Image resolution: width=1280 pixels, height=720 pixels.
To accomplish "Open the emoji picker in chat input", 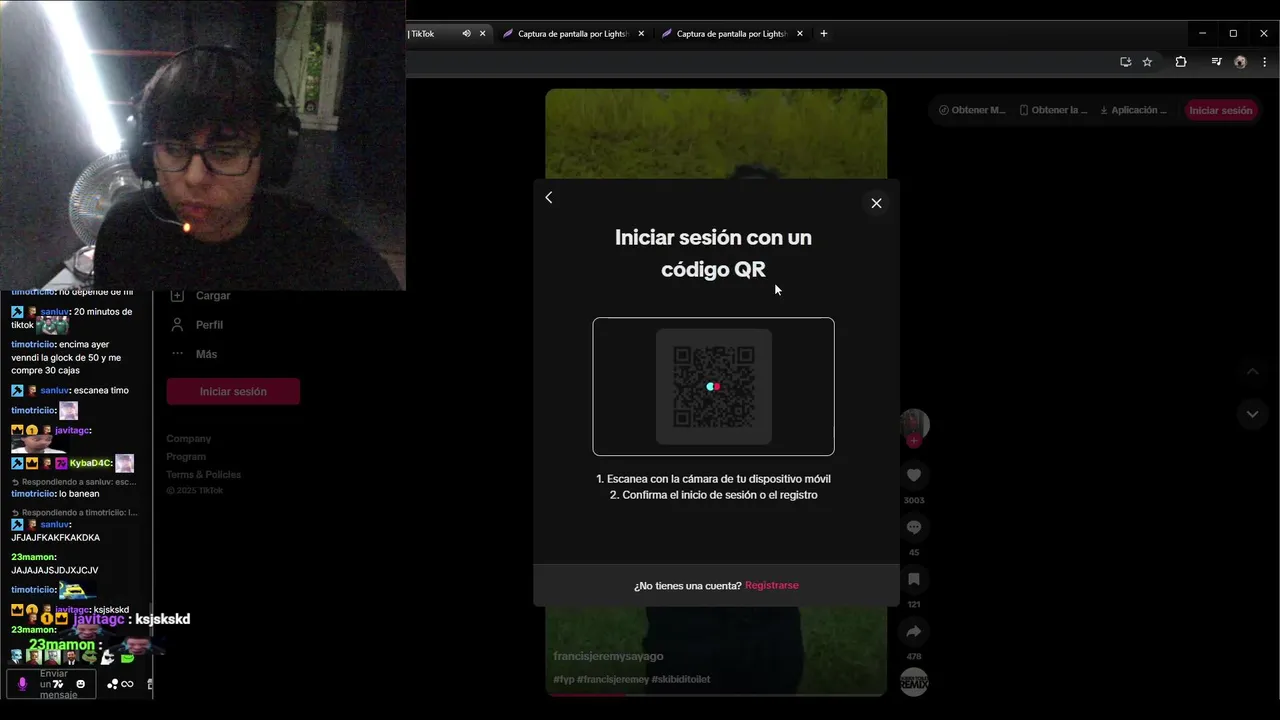I will [81, 684].
